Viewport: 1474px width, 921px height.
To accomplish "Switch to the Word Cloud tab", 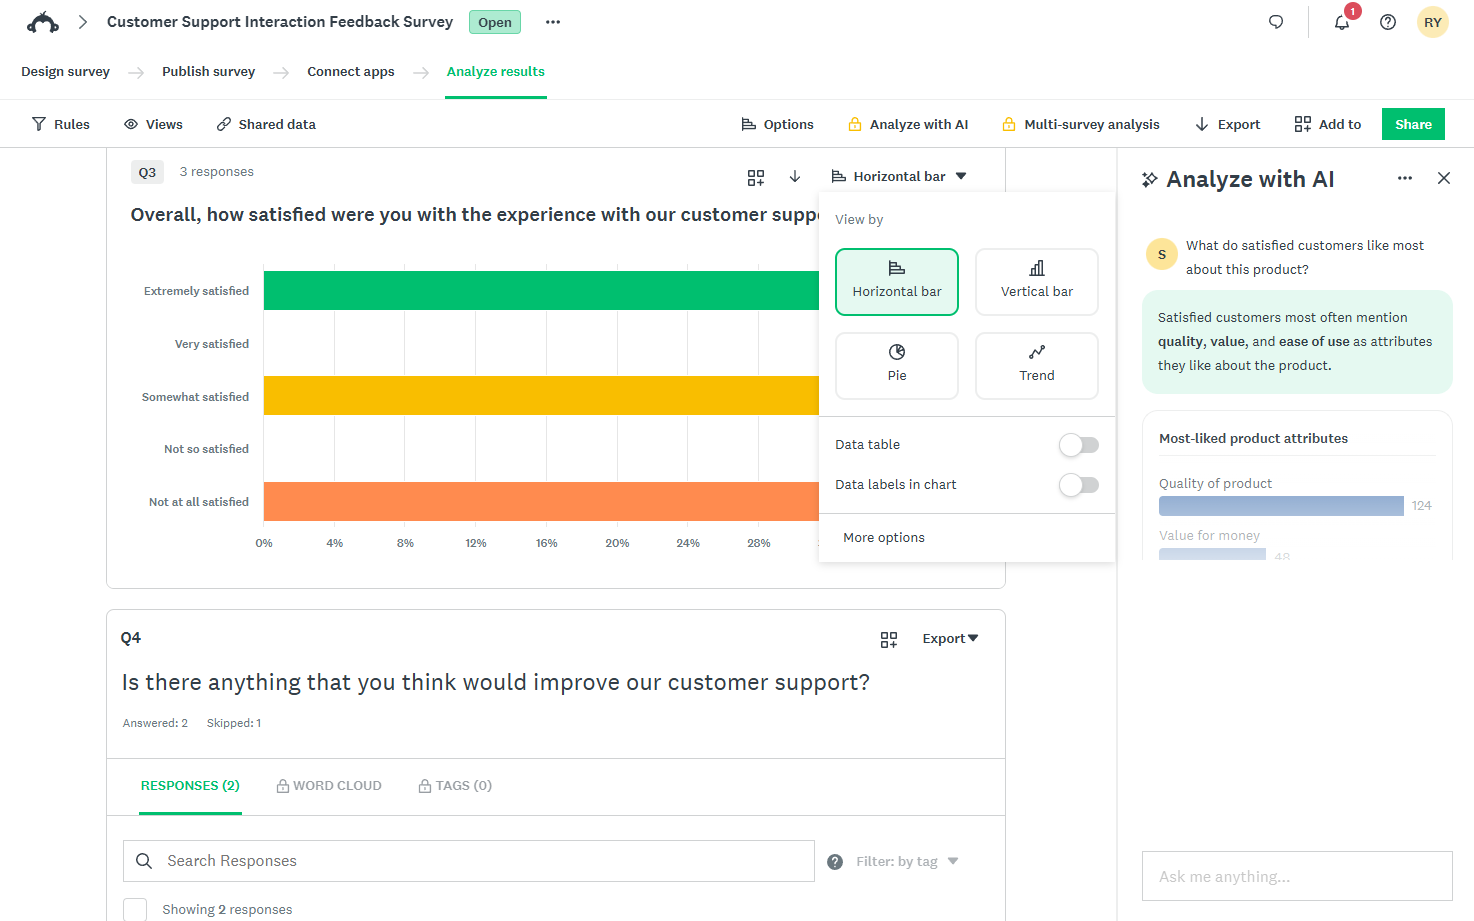I will coord(329,786).
